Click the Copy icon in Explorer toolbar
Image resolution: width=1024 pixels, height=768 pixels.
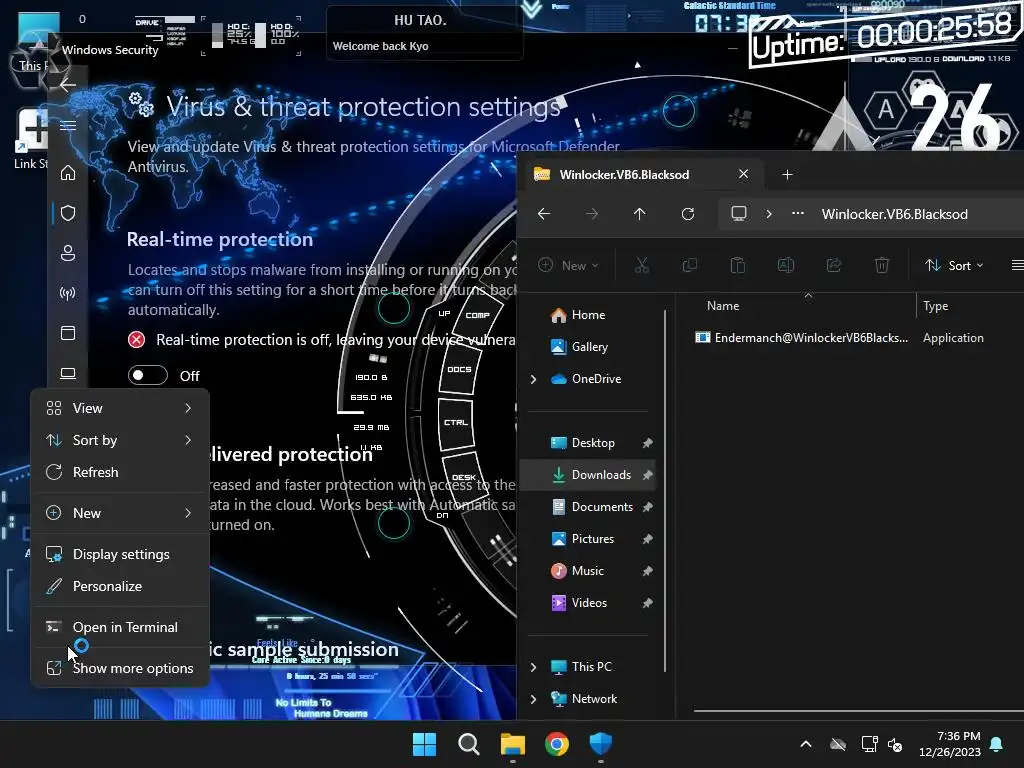690,265
